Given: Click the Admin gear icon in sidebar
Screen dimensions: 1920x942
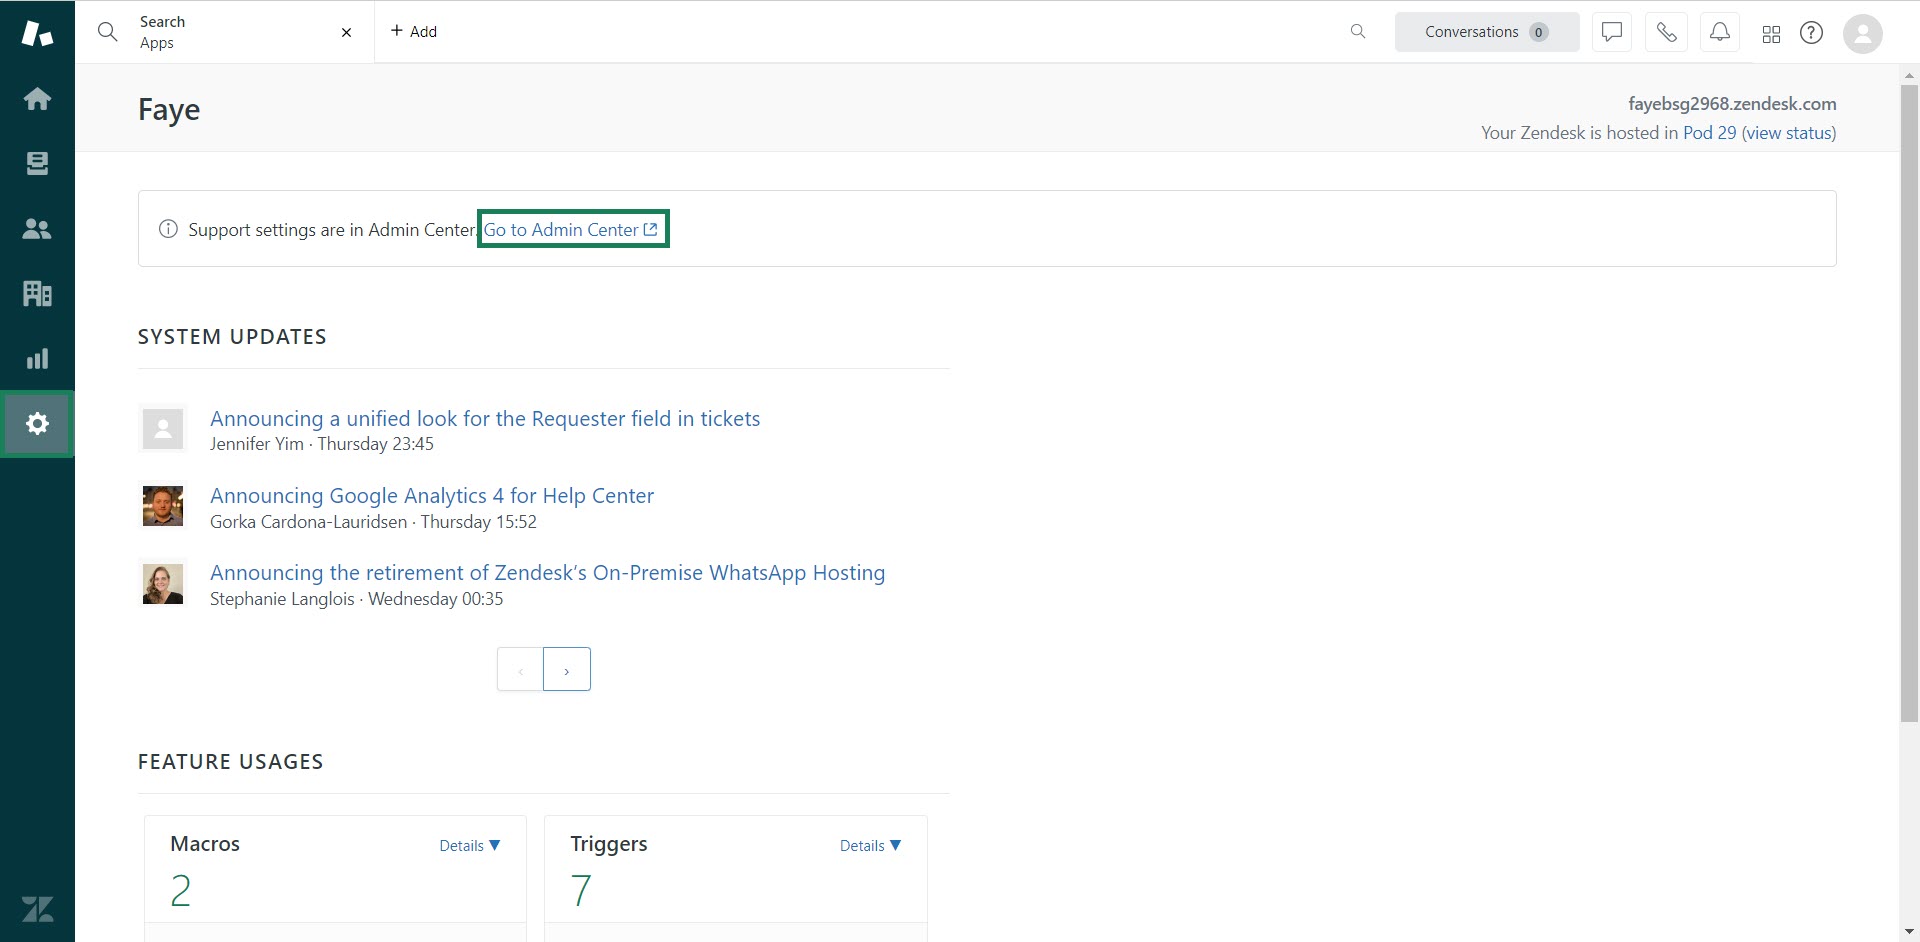Looking at the screenshot, I should 37,424.
